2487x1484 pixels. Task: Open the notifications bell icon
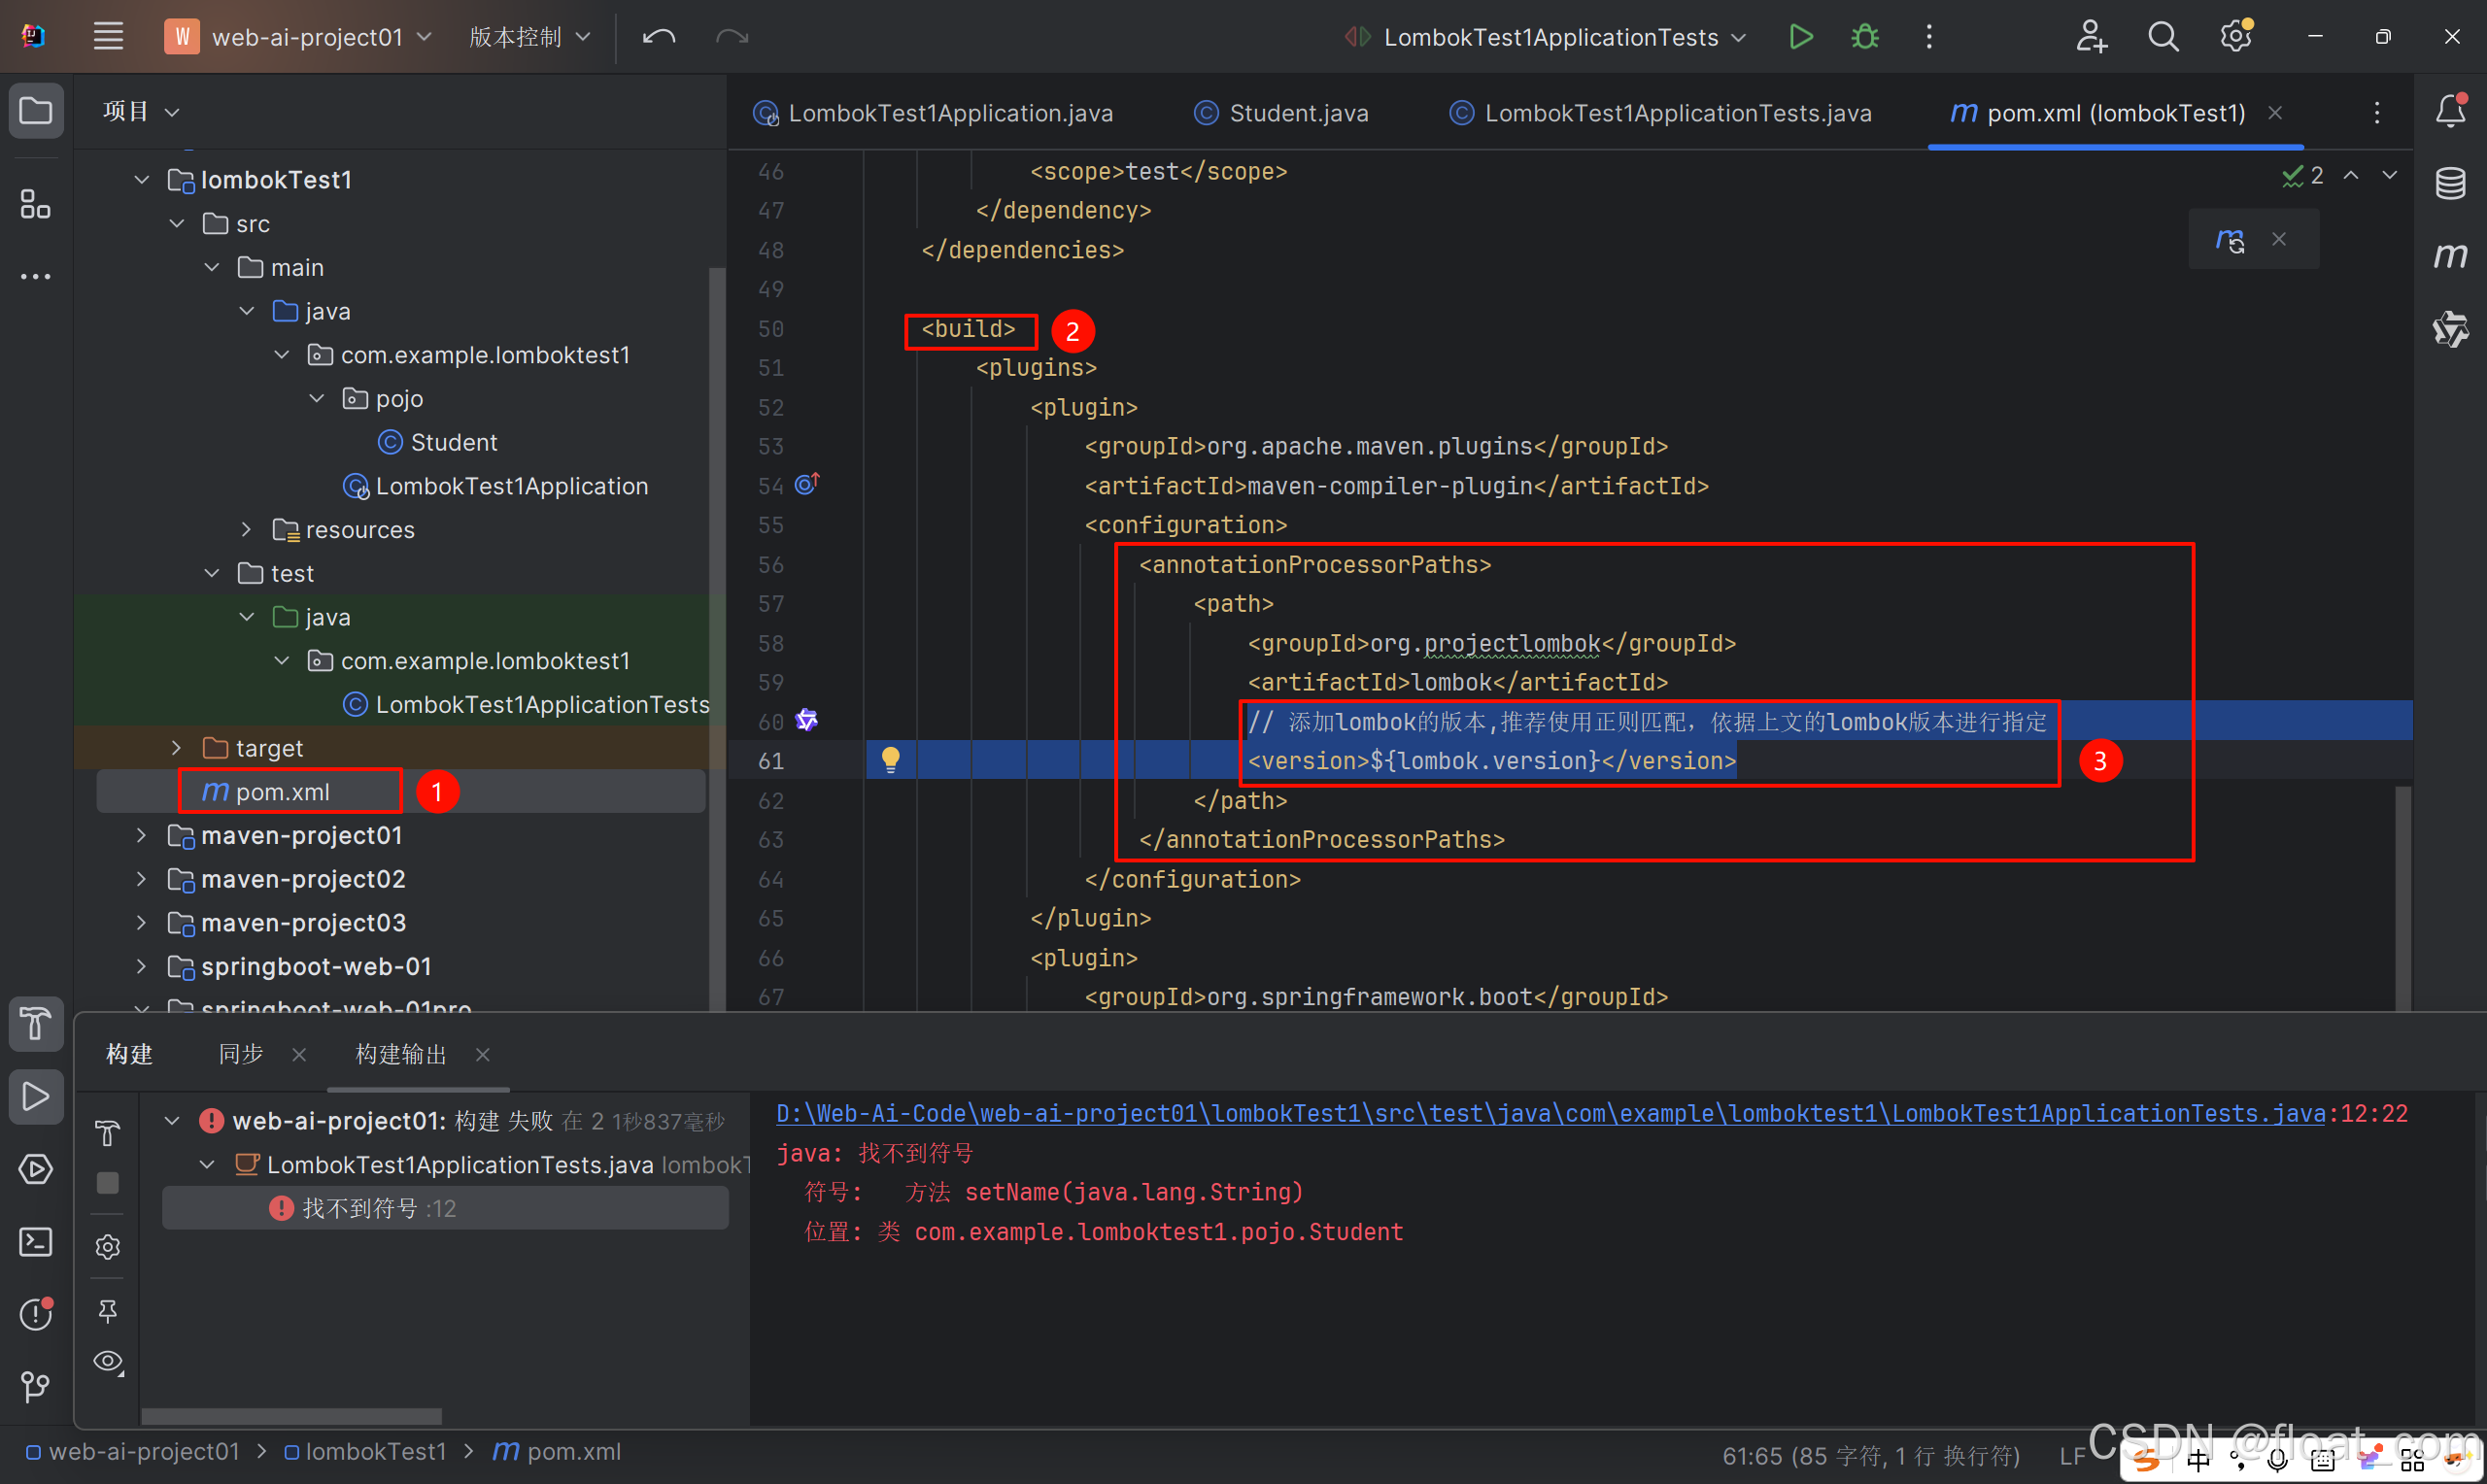click(x=2450, y=110)
